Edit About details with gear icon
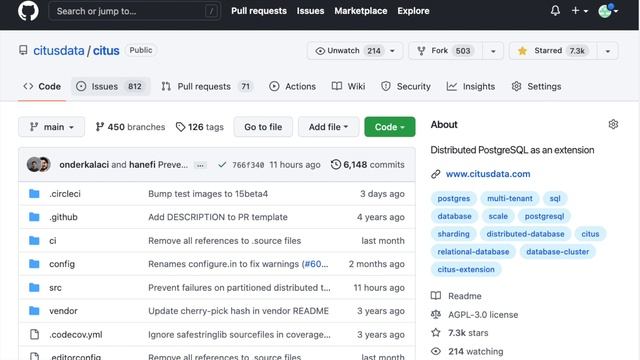Image resolution: width=640 pixels, height=360 pixels. [613, 124]
